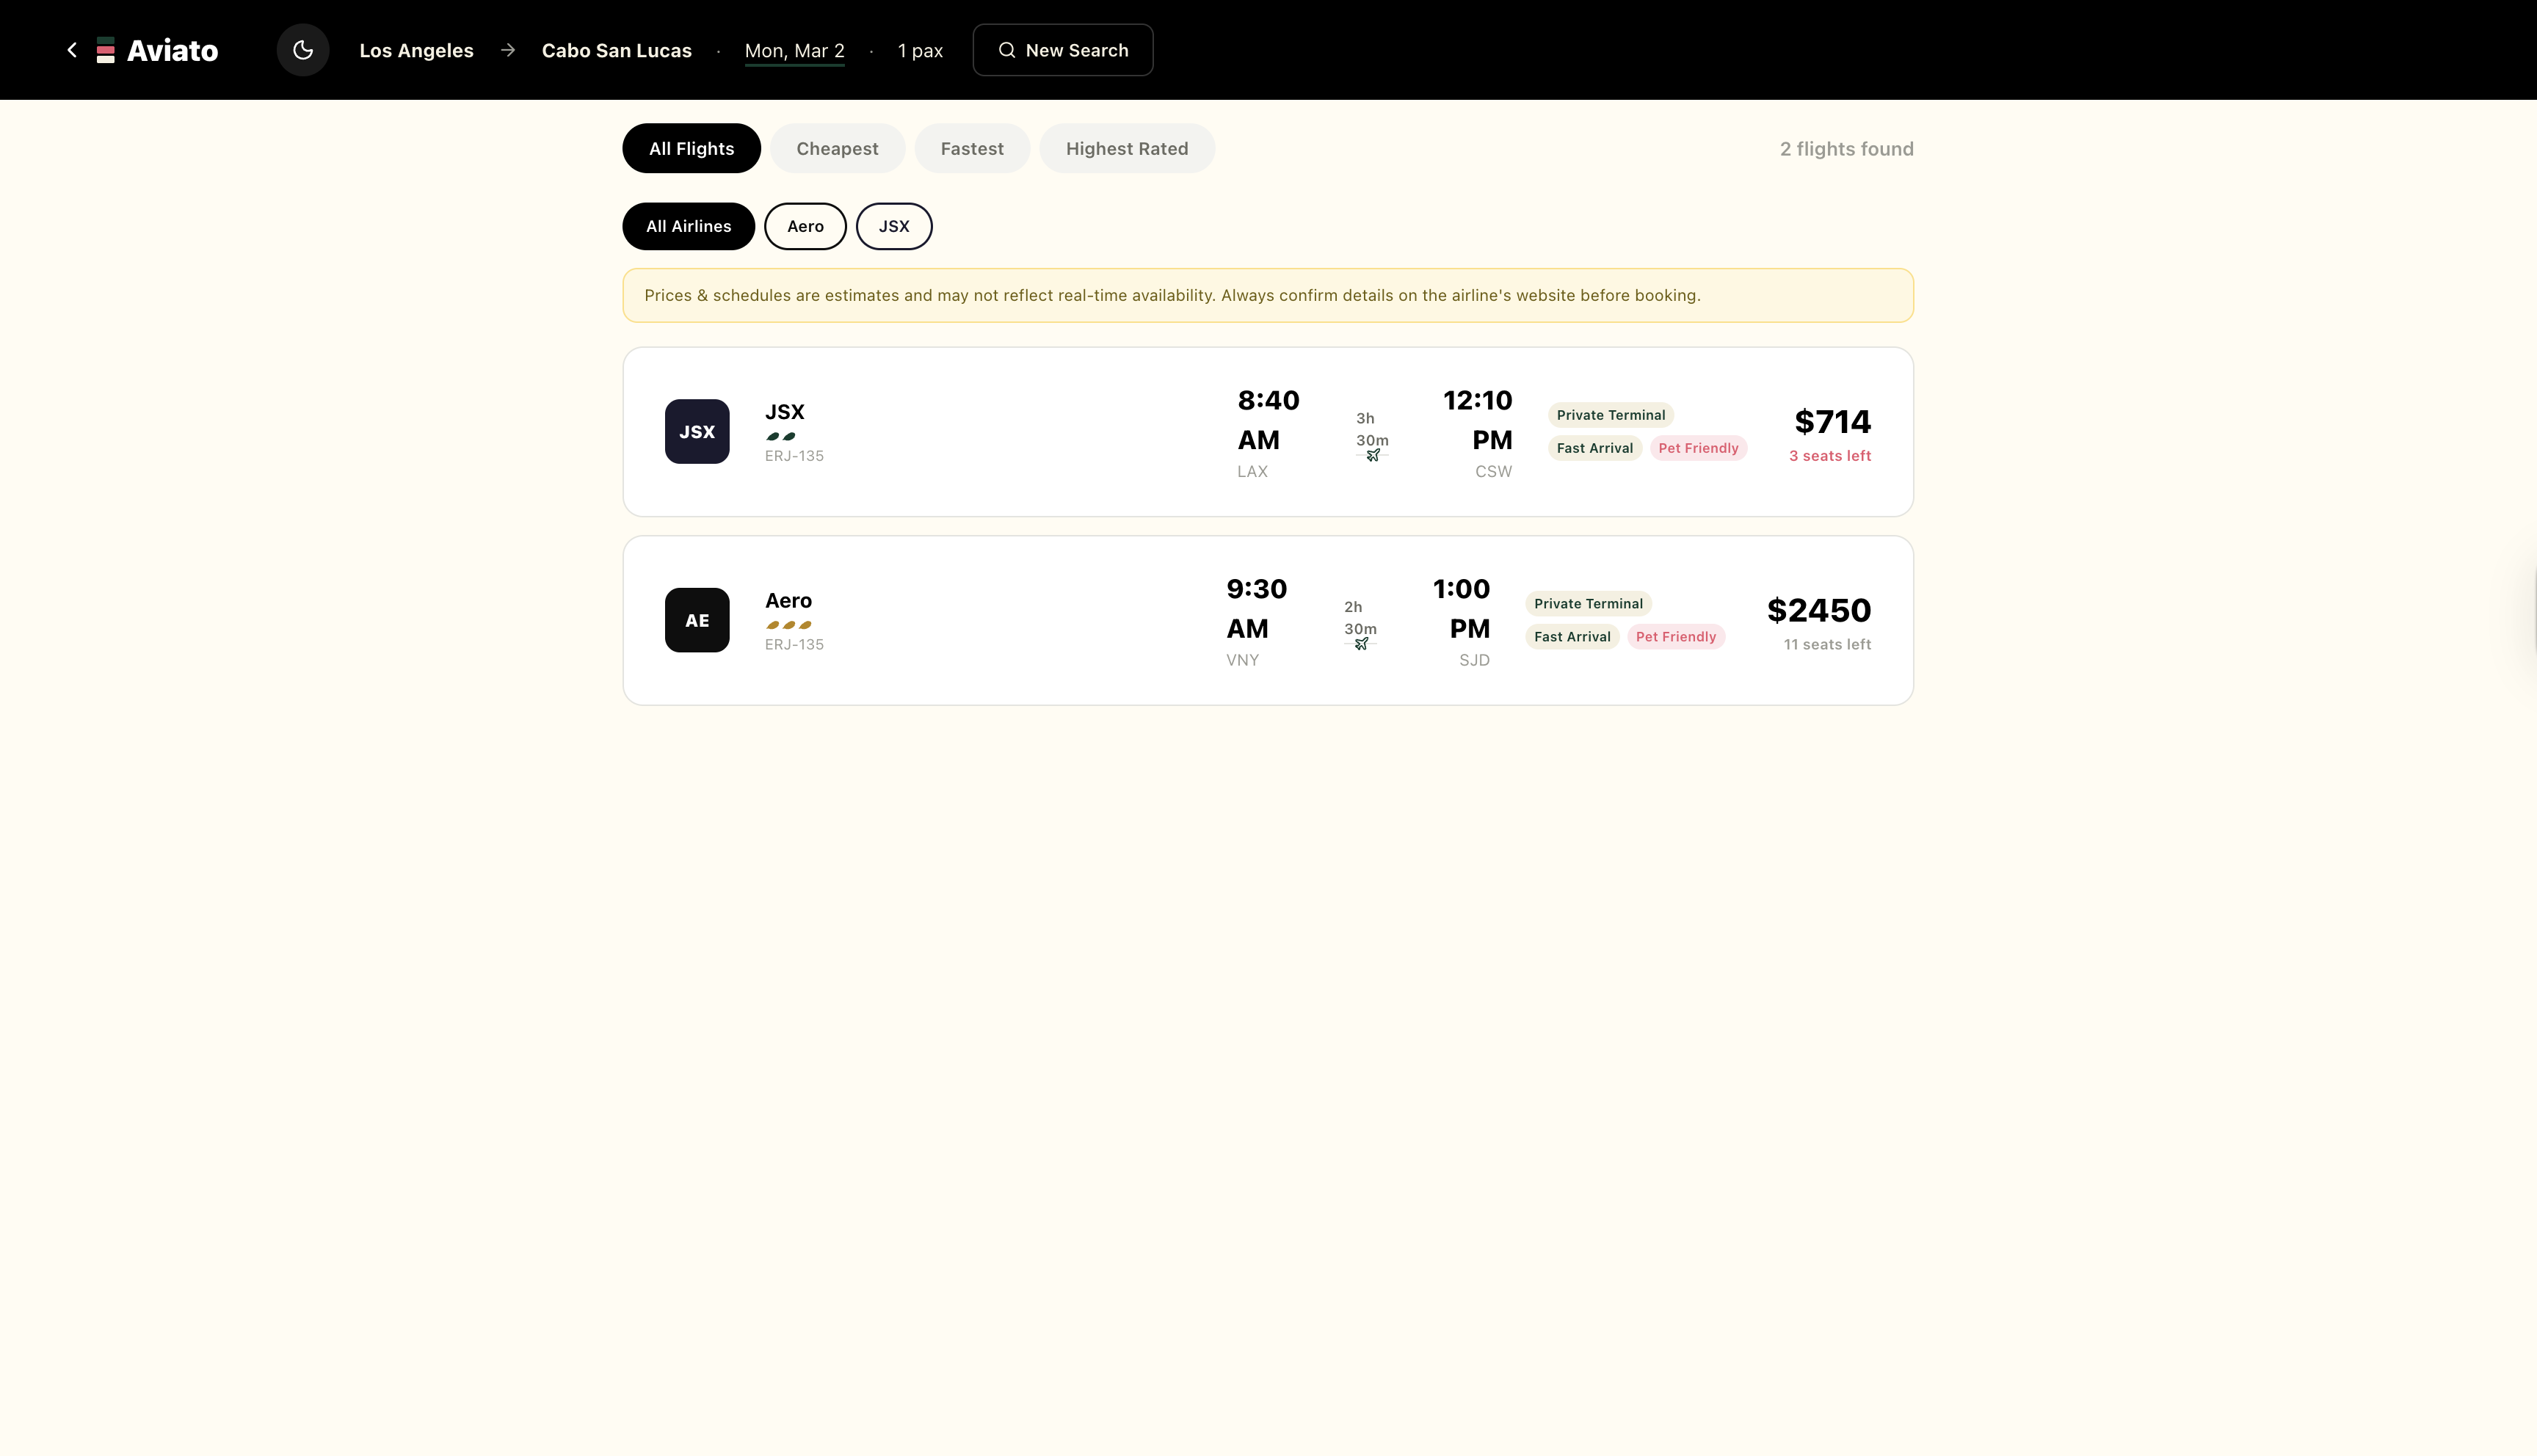The width and height of the screenshot is (2537, 1456).
Task: Select the All Airlines chip
Action: coord(687,226)
